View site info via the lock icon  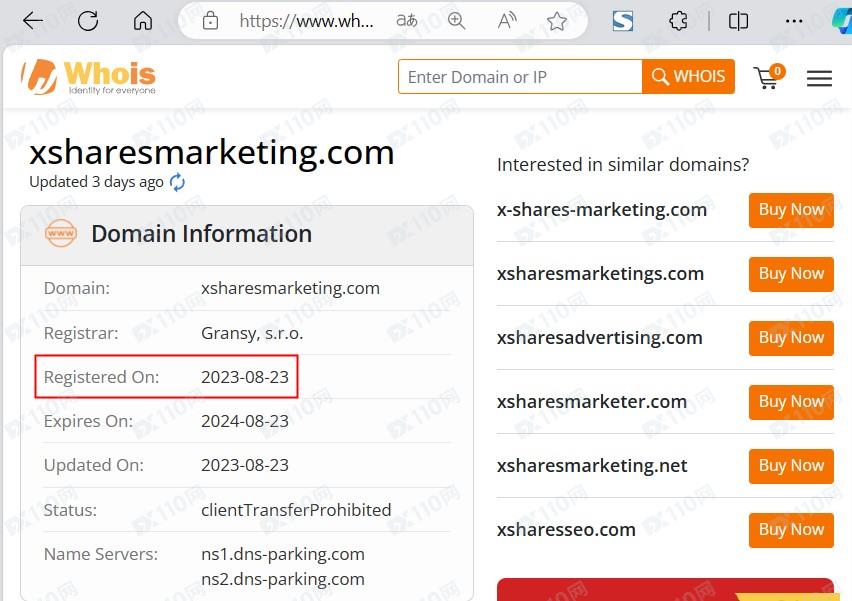coord(210,21)
